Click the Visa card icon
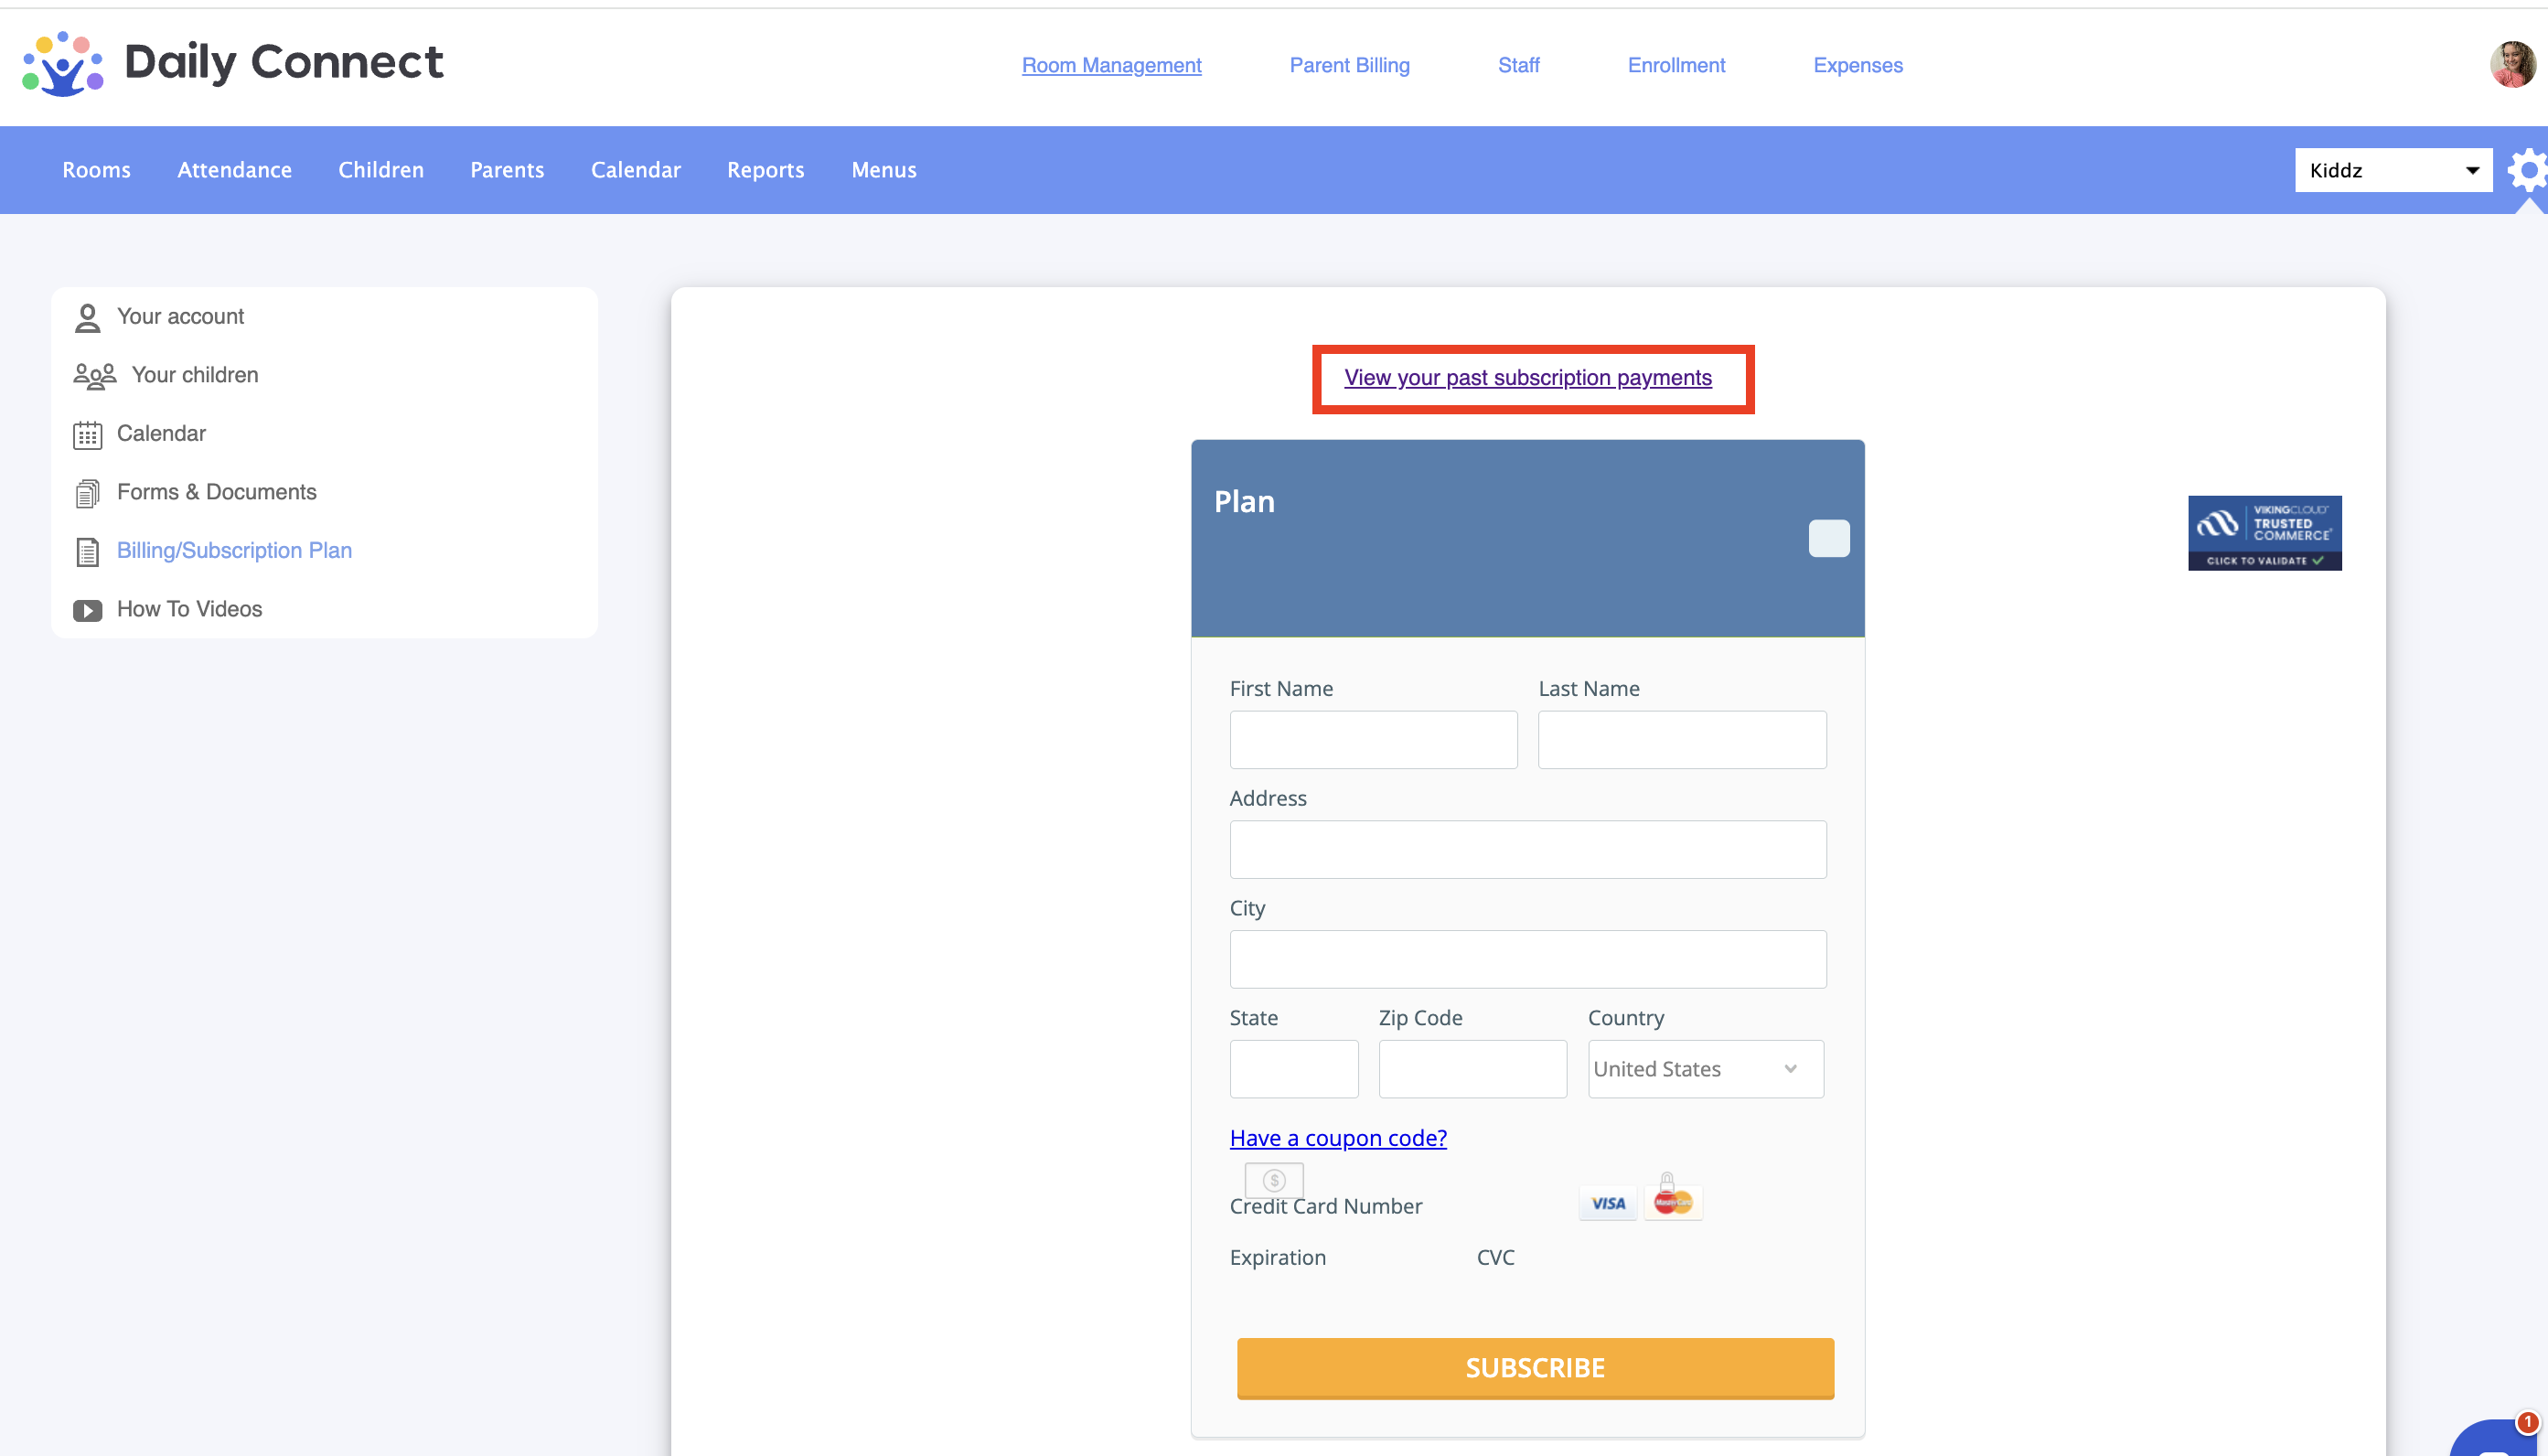 click(x=1607, y=1203)
